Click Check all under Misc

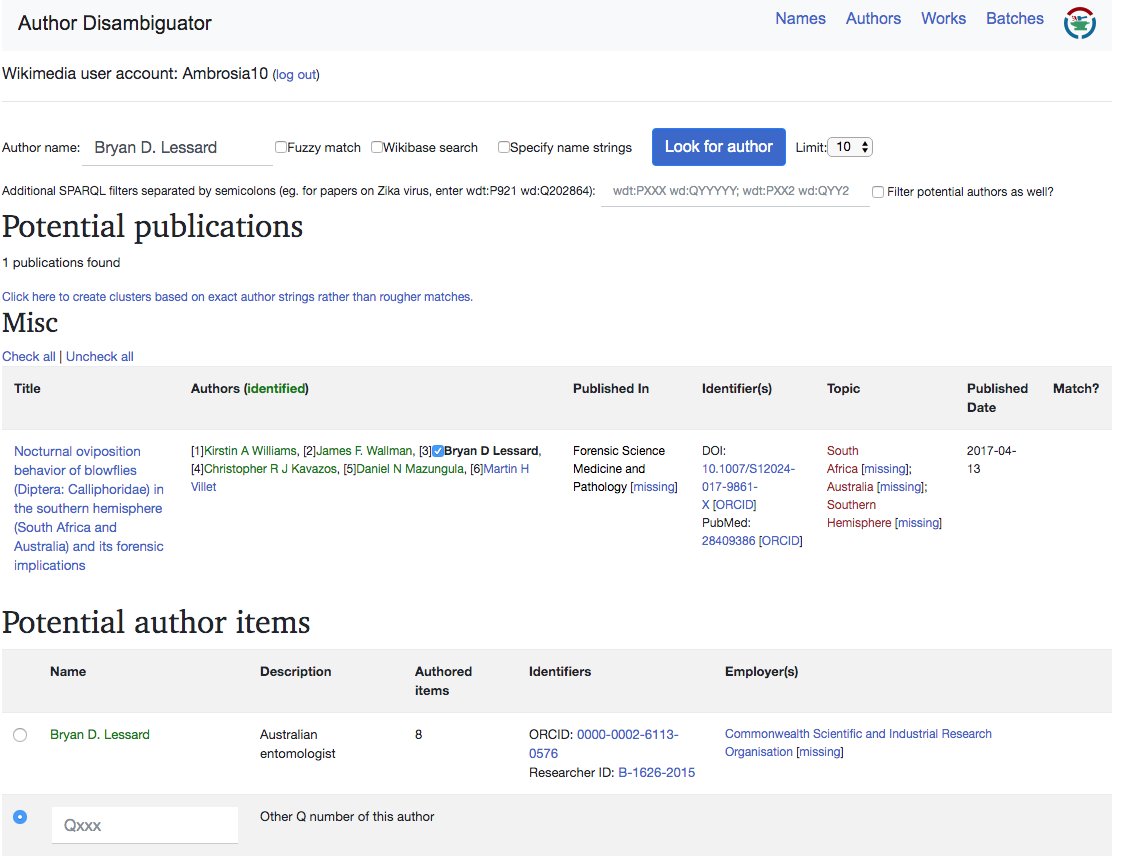28,356
